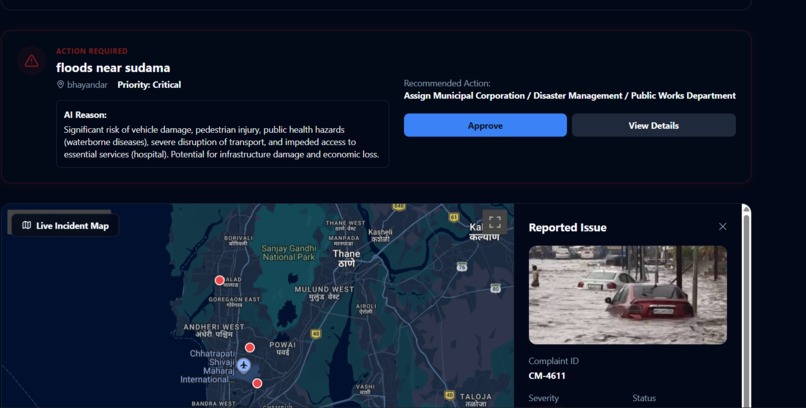The height and width of the screenshot is (408, 806).
Task: Click the Status field label
Action: [644, 398]
